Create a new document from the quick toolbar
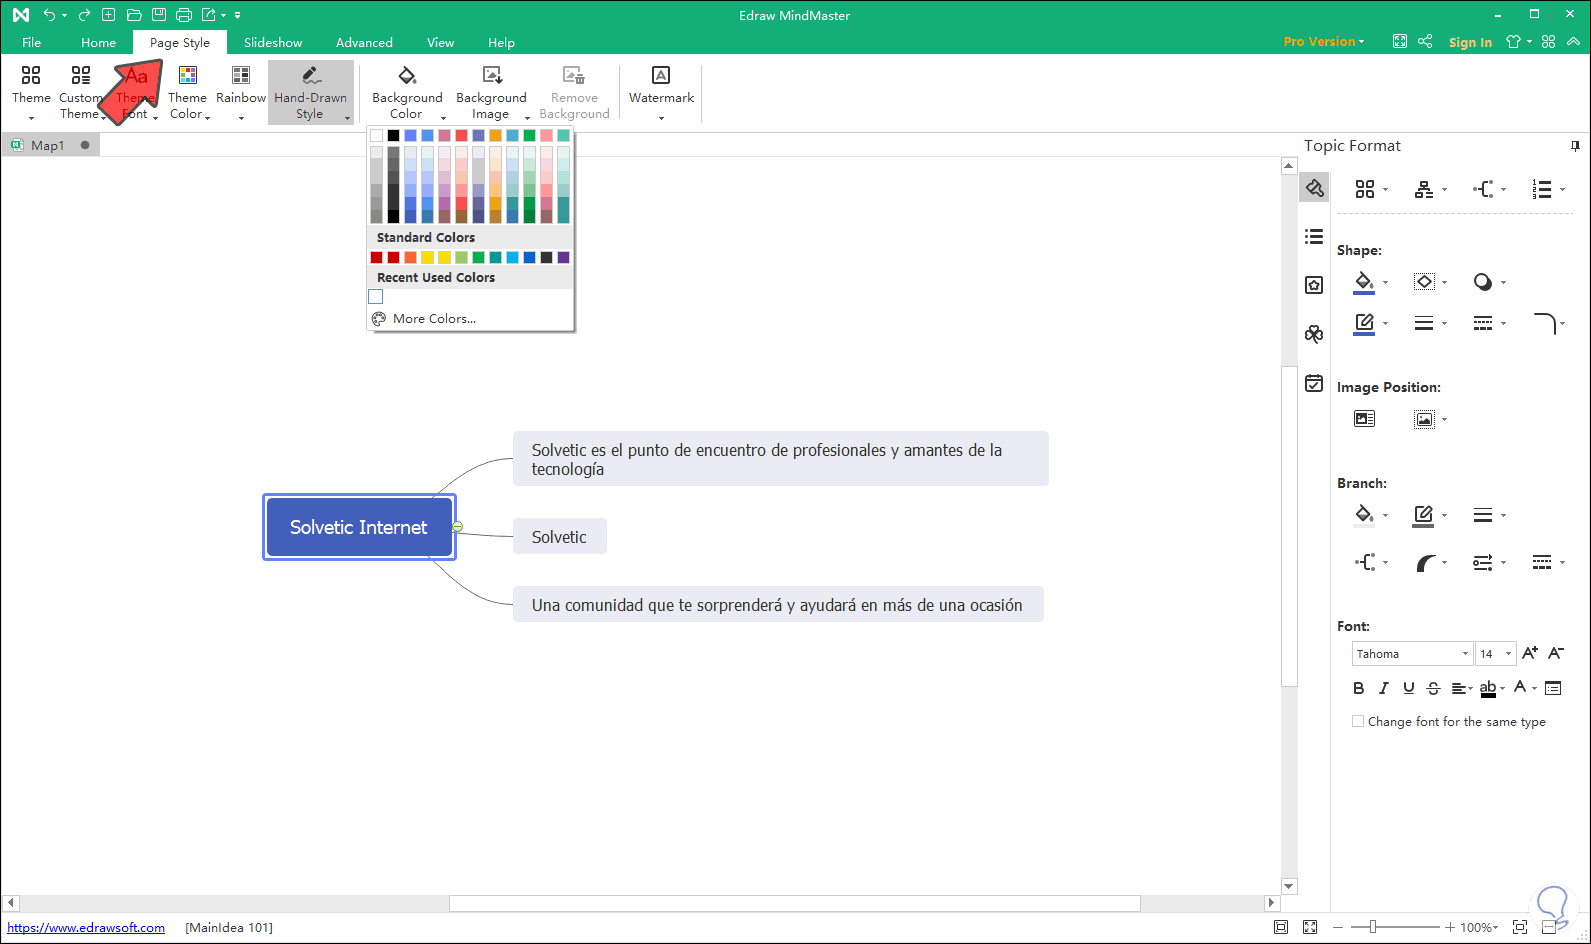This screenshot has height=944, width=1591. pos(109,15)
